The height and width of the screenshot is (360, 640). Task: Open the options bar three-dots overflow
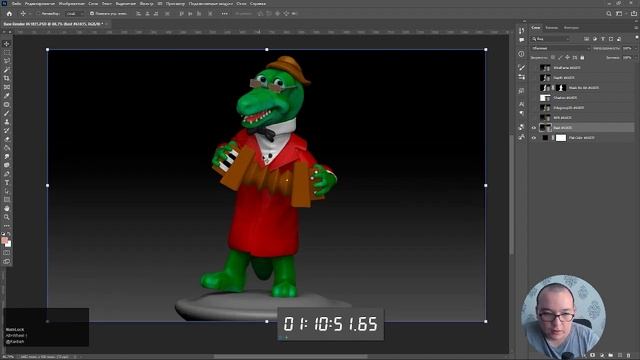tap(224, 13)
